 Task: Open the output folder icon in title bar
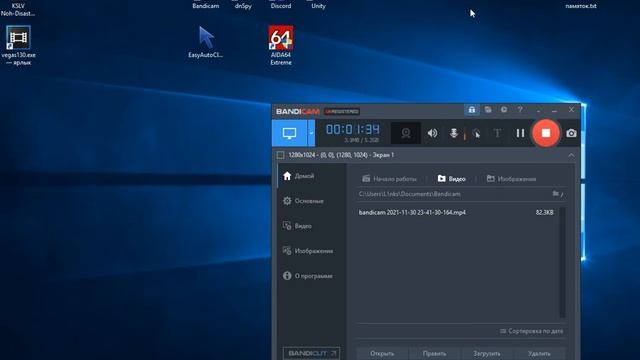(488, 110)
